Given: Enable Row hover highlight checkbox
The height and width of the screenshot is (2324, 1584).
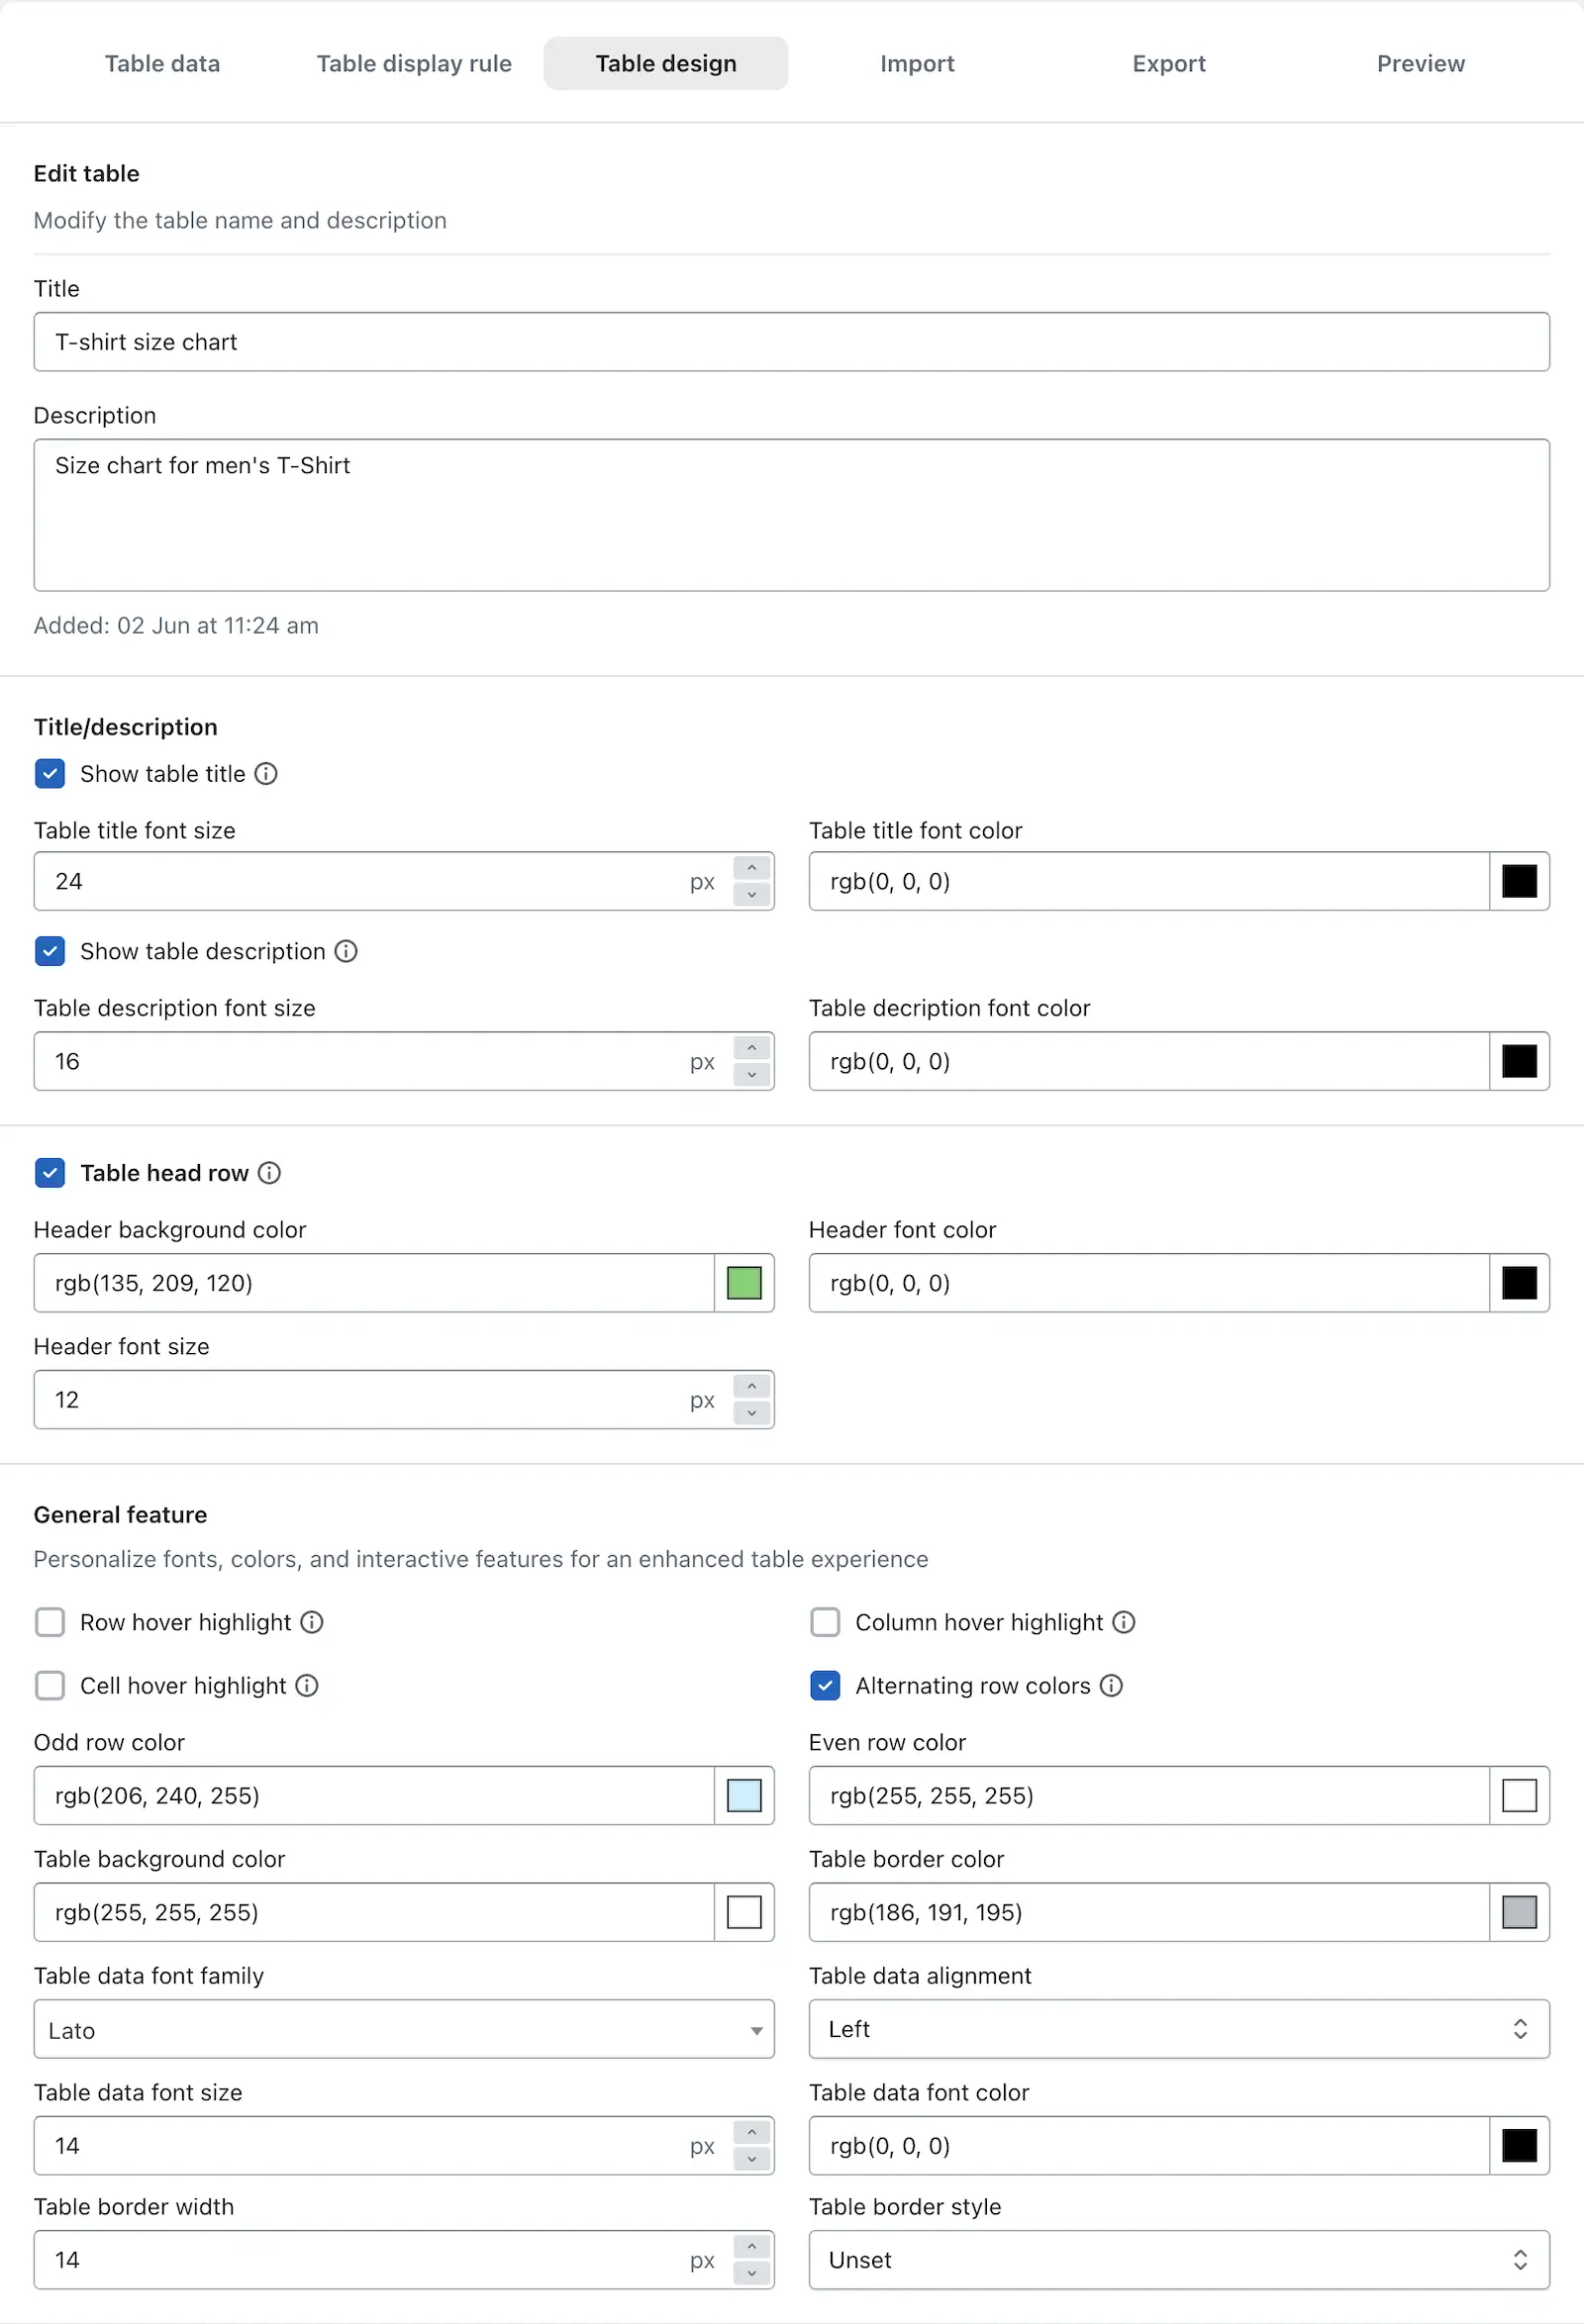Looking at the screenshot, I should pos(50,1622).
